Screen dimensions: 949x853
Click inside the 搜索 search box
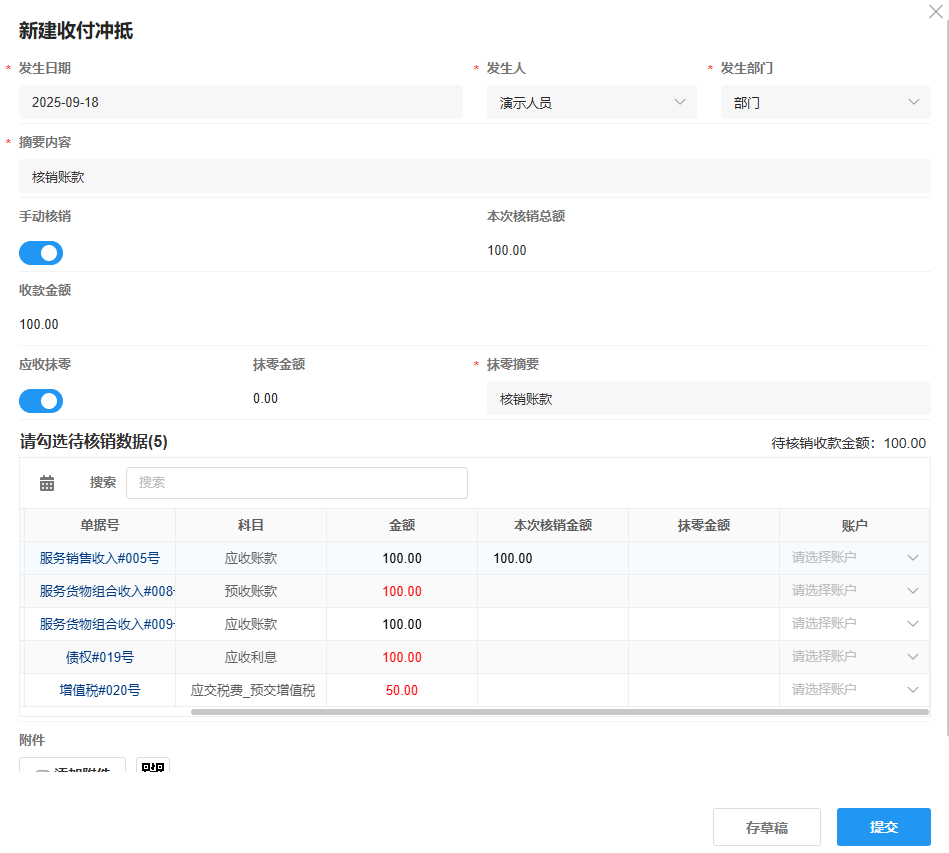coord(296,482)
